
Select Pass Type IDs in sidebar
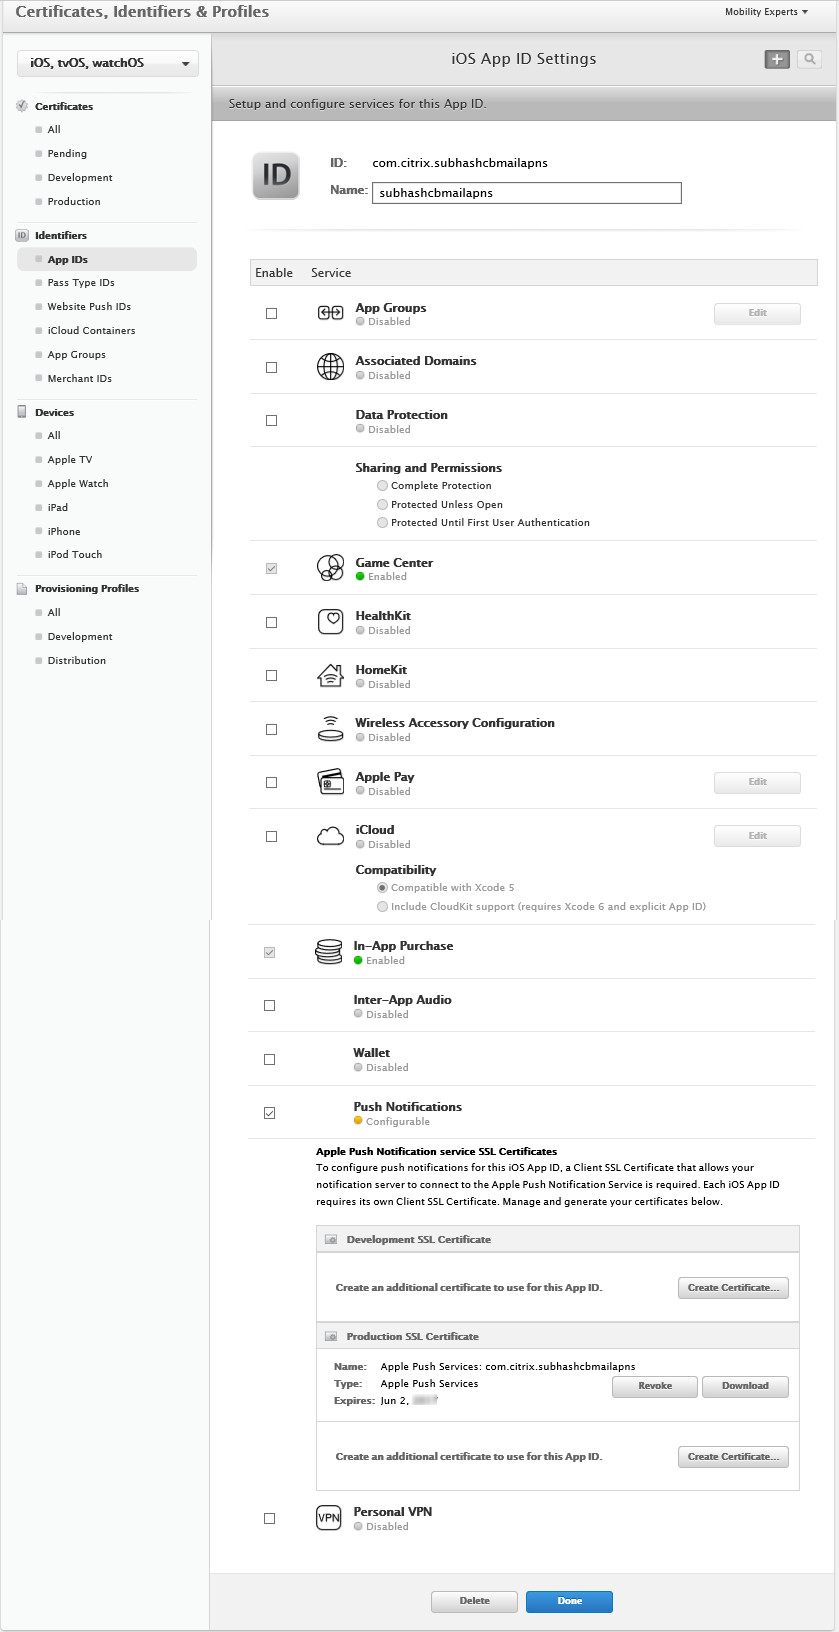coord(81,283)
